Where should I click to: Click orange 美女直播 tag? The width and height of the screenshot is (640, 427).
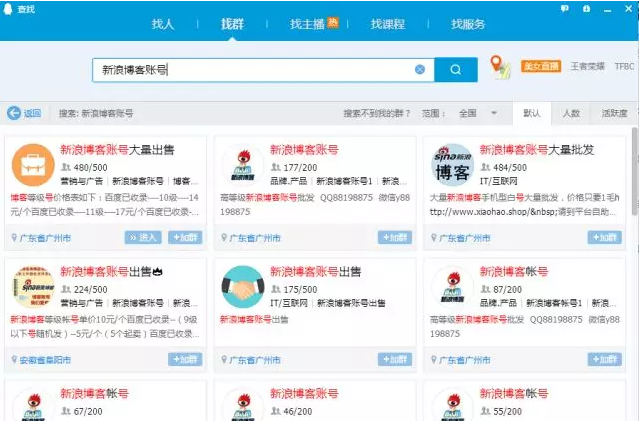coord(541,66)
